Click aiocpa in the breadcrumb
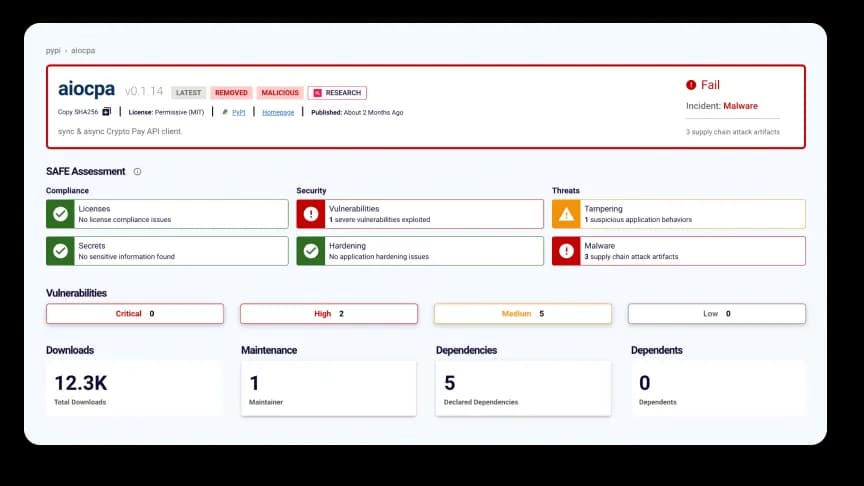 [x=83, y=50]
